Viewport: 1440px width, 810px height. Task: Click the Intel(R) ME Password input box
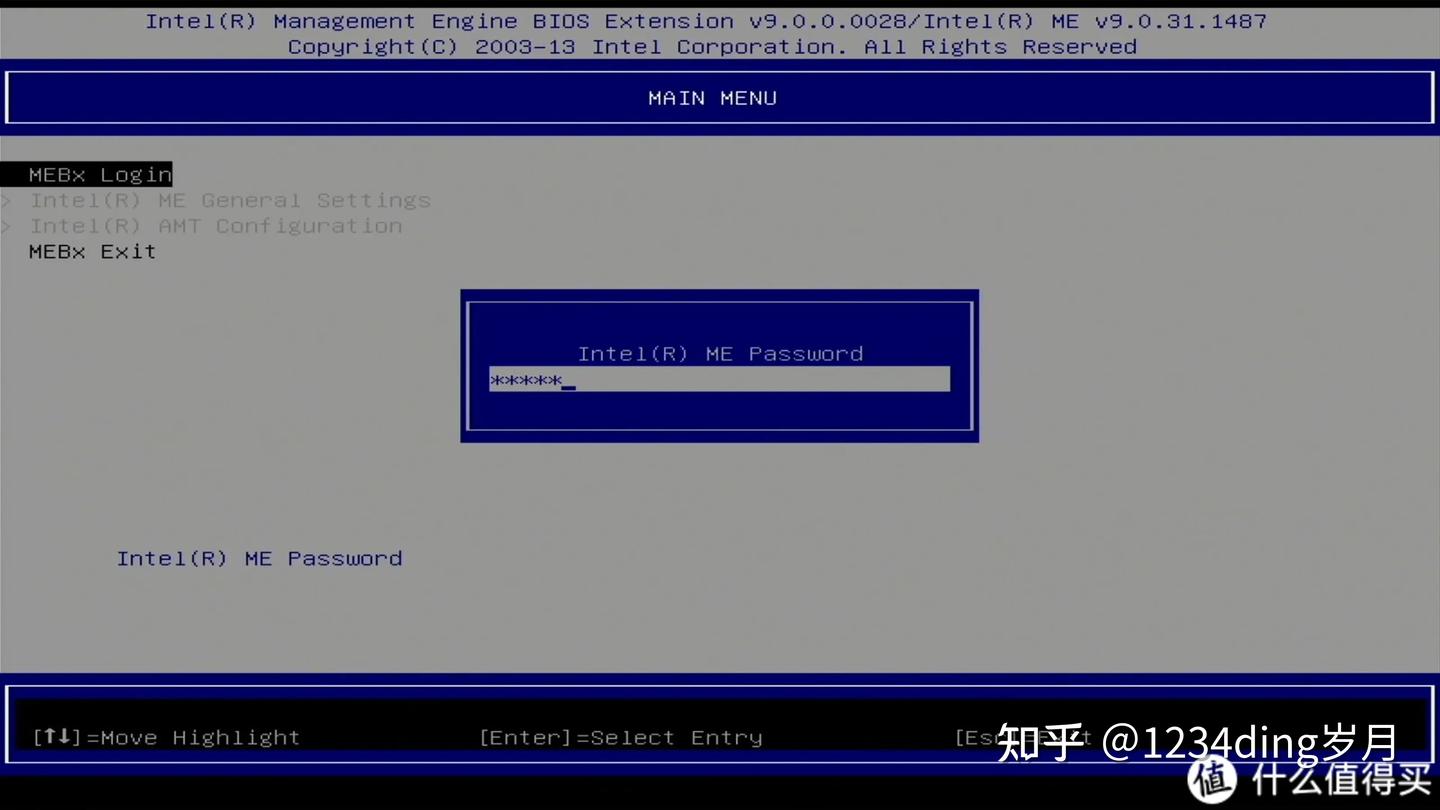(x=718, y=379)
